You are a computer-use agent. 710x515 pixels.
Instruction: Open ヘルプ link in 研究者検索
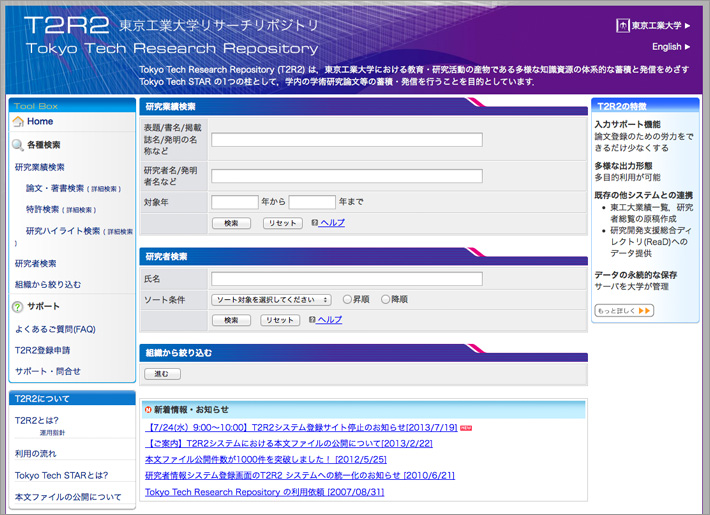[329, 320]
